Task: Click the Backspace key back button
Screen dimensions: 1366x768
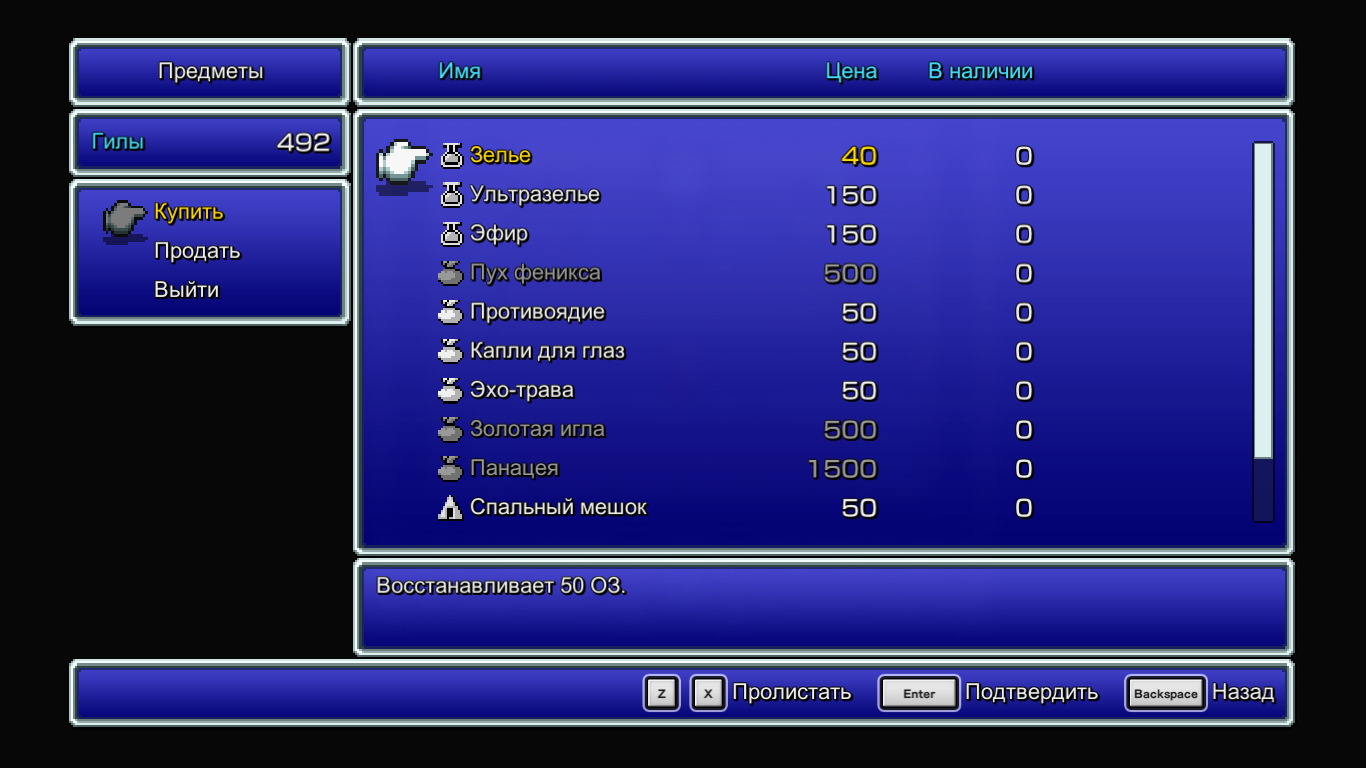Action: pyautogui.click(x=1166, y=693)
